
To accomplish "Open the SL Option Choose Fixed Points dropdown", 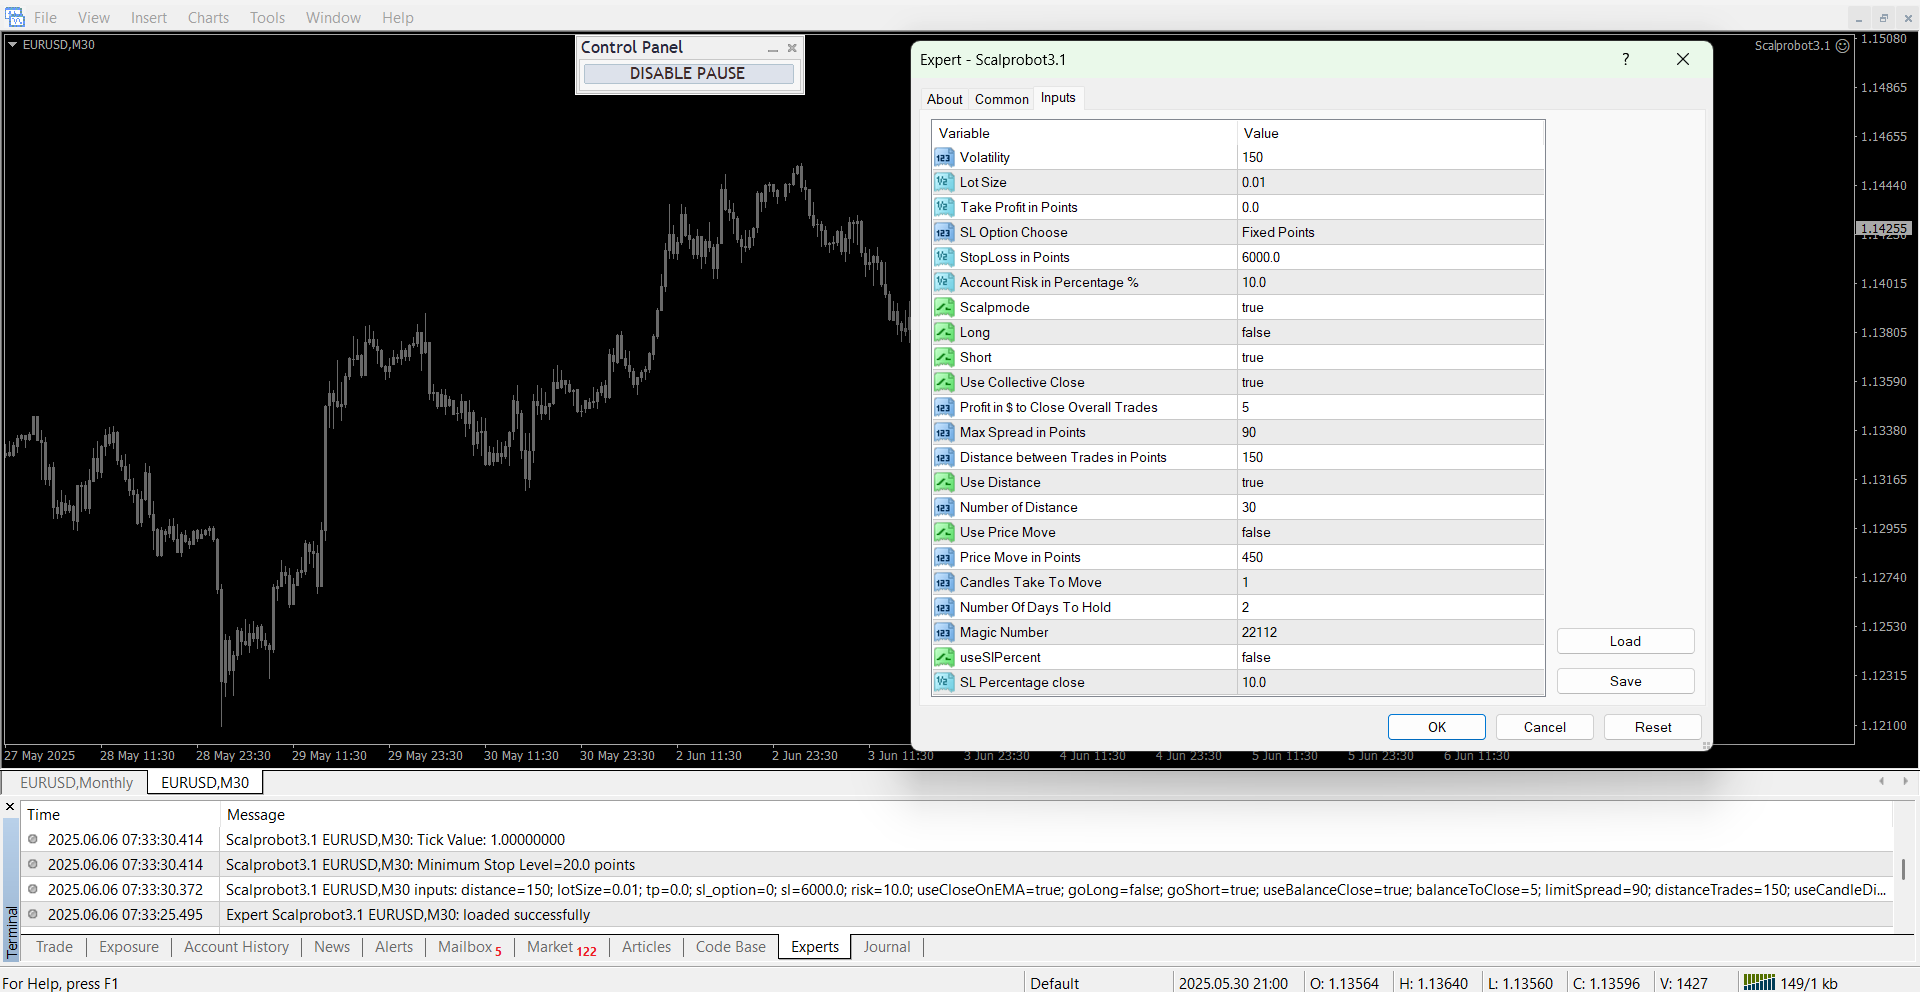I will [1390, 233].
